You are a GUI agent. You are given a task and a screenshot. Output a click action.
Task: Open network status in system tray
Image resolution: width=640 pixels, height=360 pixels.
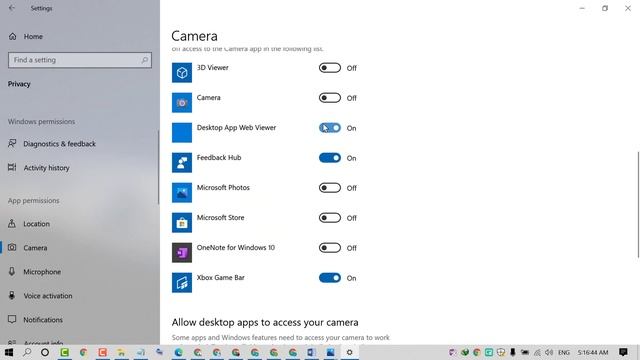537,352
